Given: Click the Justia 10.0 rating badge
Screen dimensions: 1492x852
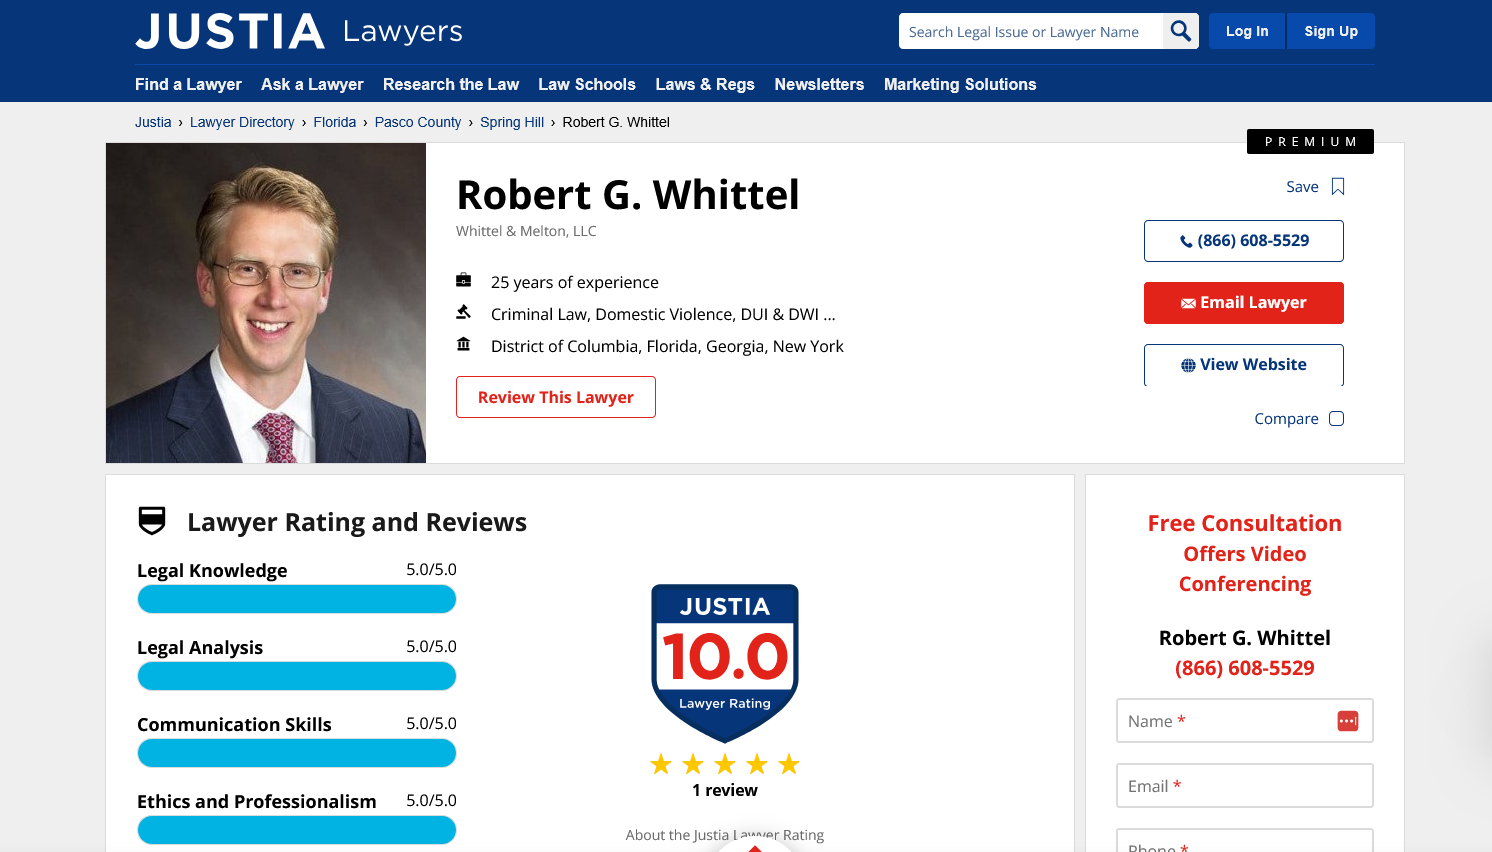Looking at the screenshot, I should tap(725, 662).
